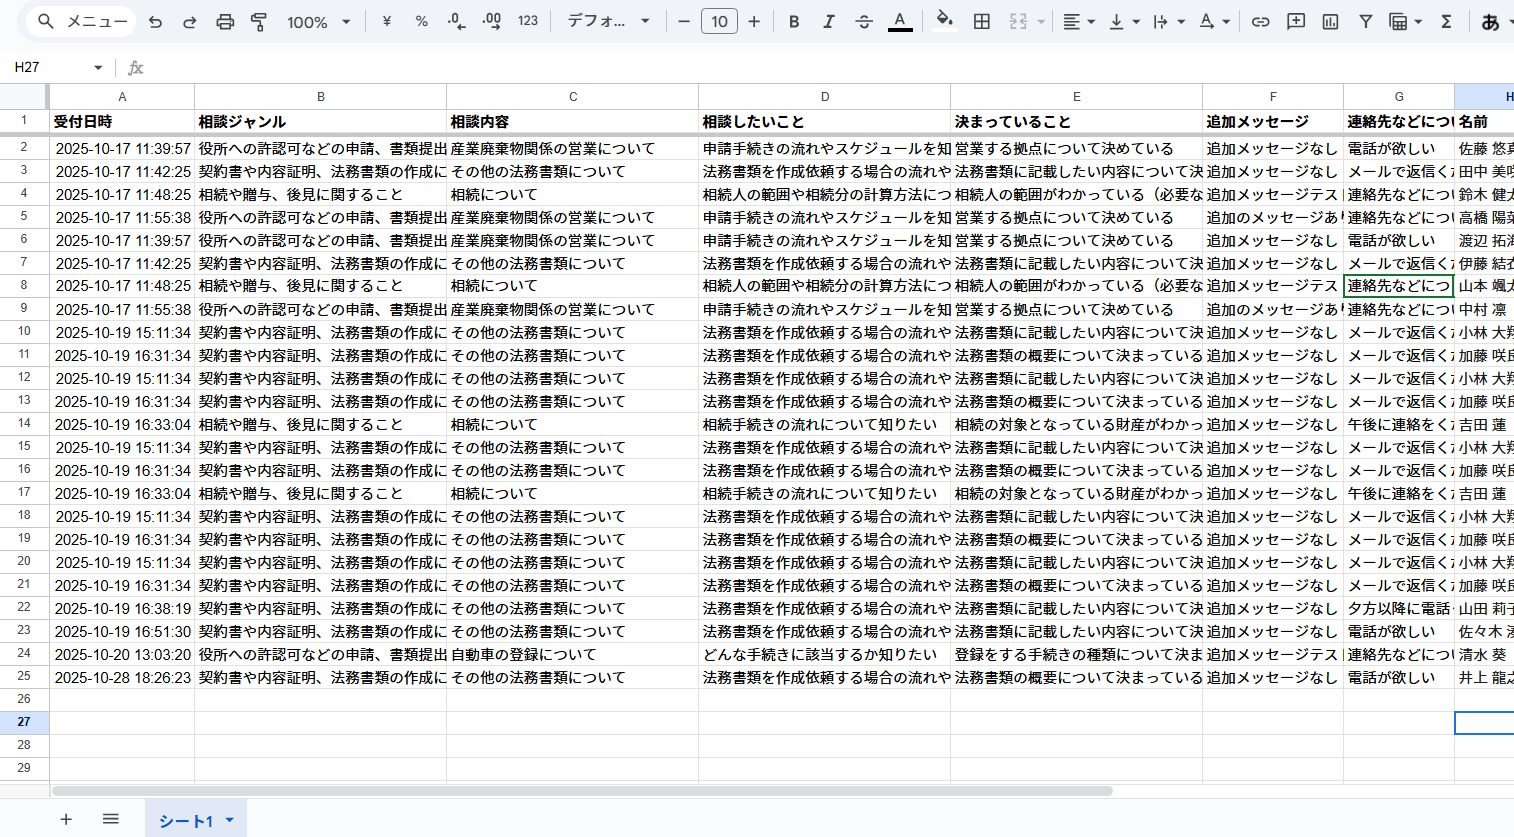Add a new sheet with plus button

click(x=66, y=819)
